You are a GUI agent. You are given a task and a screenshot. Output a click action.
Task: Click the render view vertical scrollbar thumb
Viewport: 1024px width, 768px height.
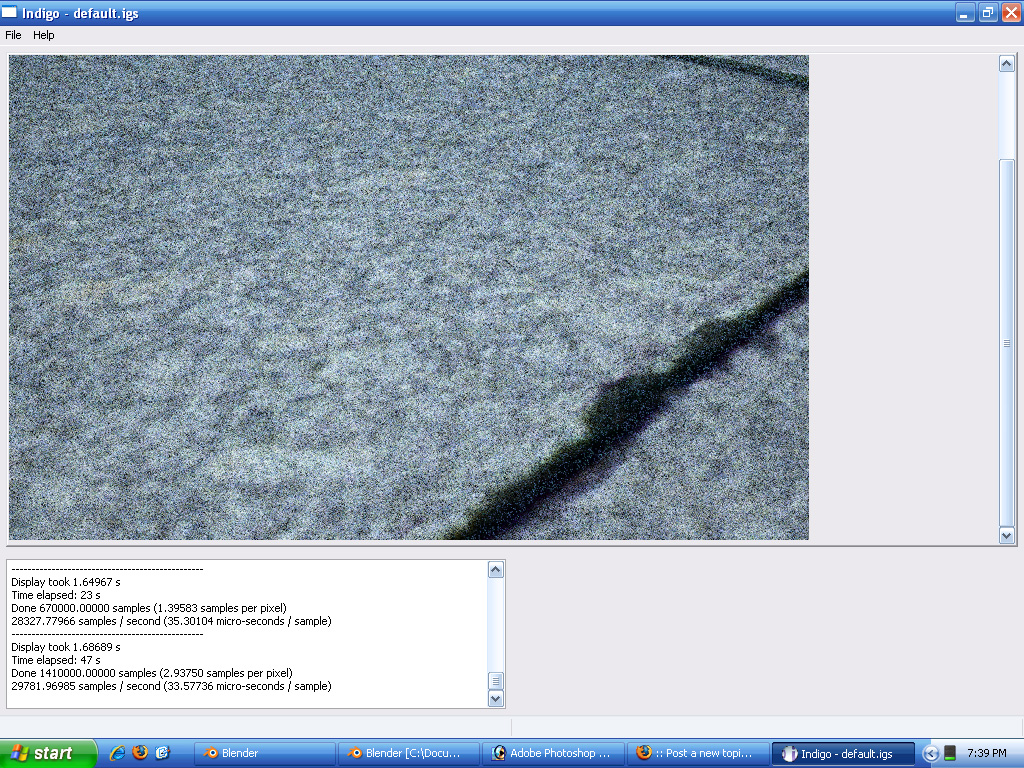point(1006,343)
